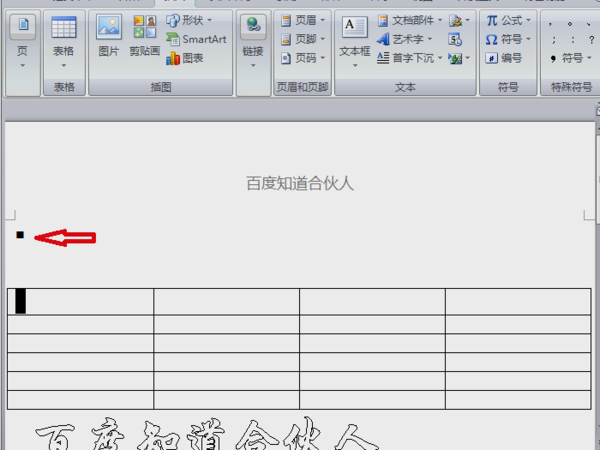Open the 剪贴画 clip art icon
The width and height of the screenshot is (600, 450).
[145, 36]
